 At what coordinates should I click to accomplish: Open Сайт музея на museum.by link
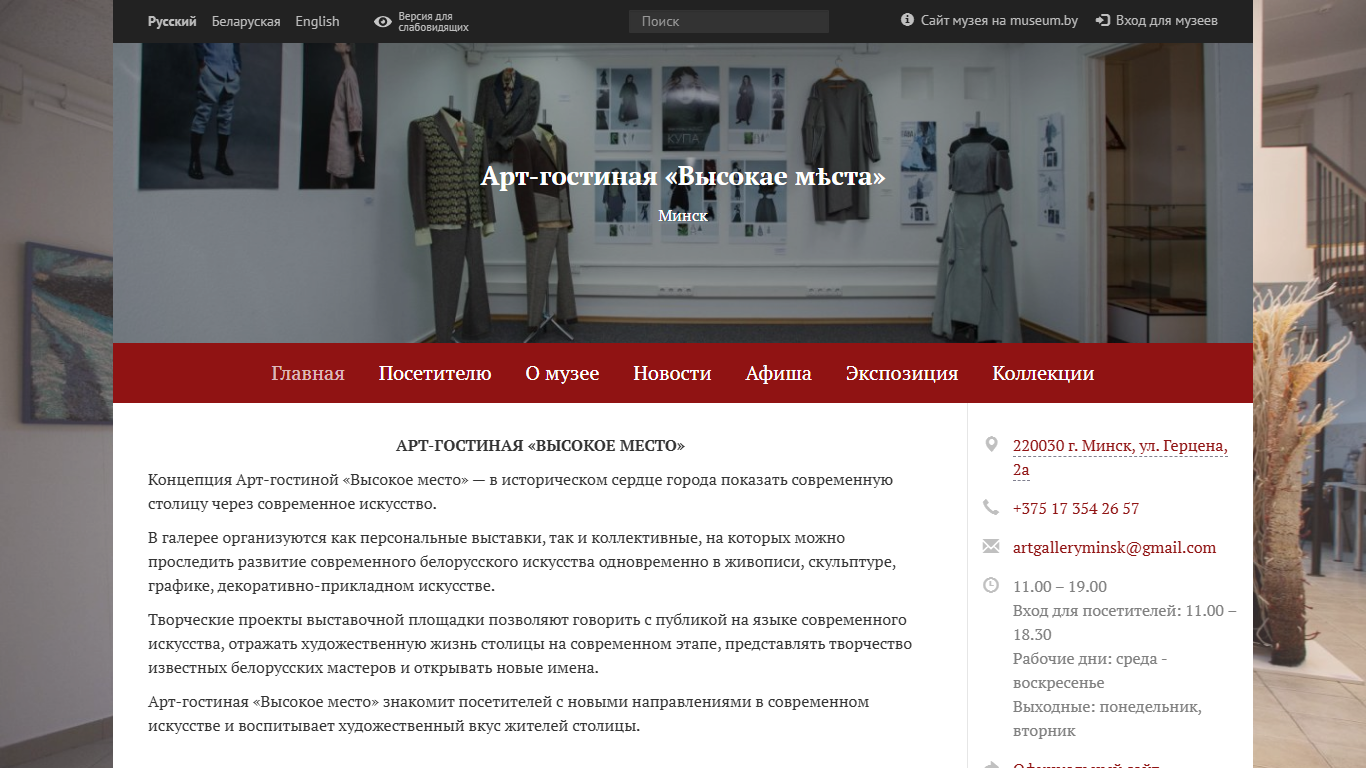click(x=999, y=20)
